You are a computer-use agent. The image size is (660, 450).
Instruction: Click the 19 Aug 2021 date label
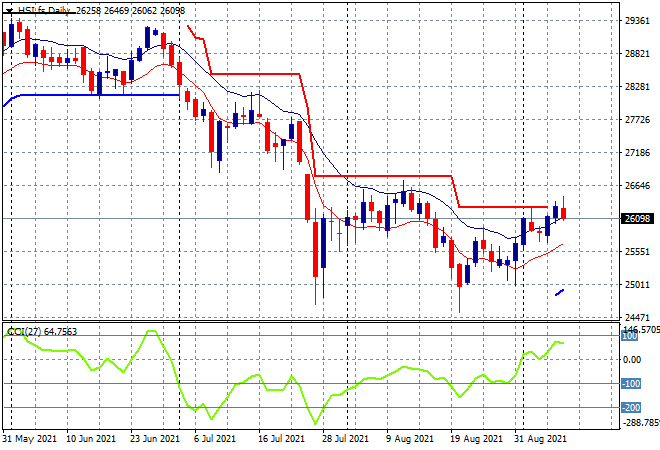click(476, 439)
